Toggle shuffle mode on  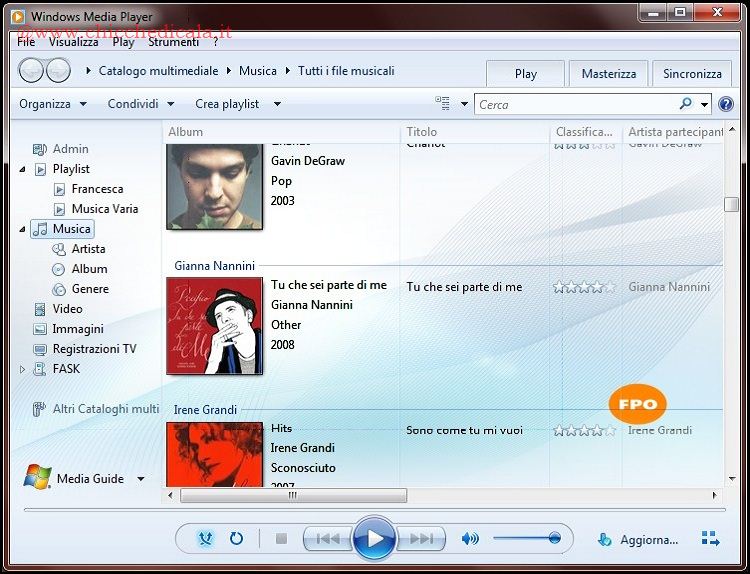(x=205, y=539)
